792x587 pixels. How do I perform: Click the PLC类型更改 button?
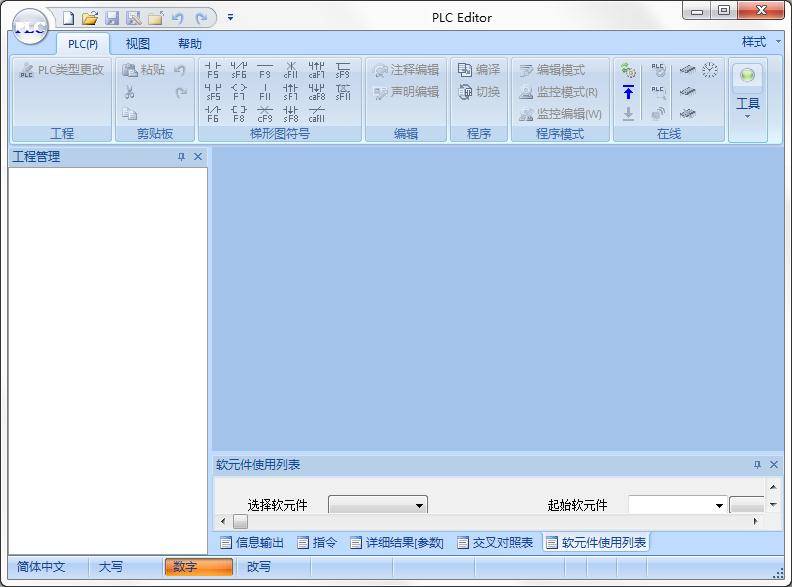coord(62,70)
